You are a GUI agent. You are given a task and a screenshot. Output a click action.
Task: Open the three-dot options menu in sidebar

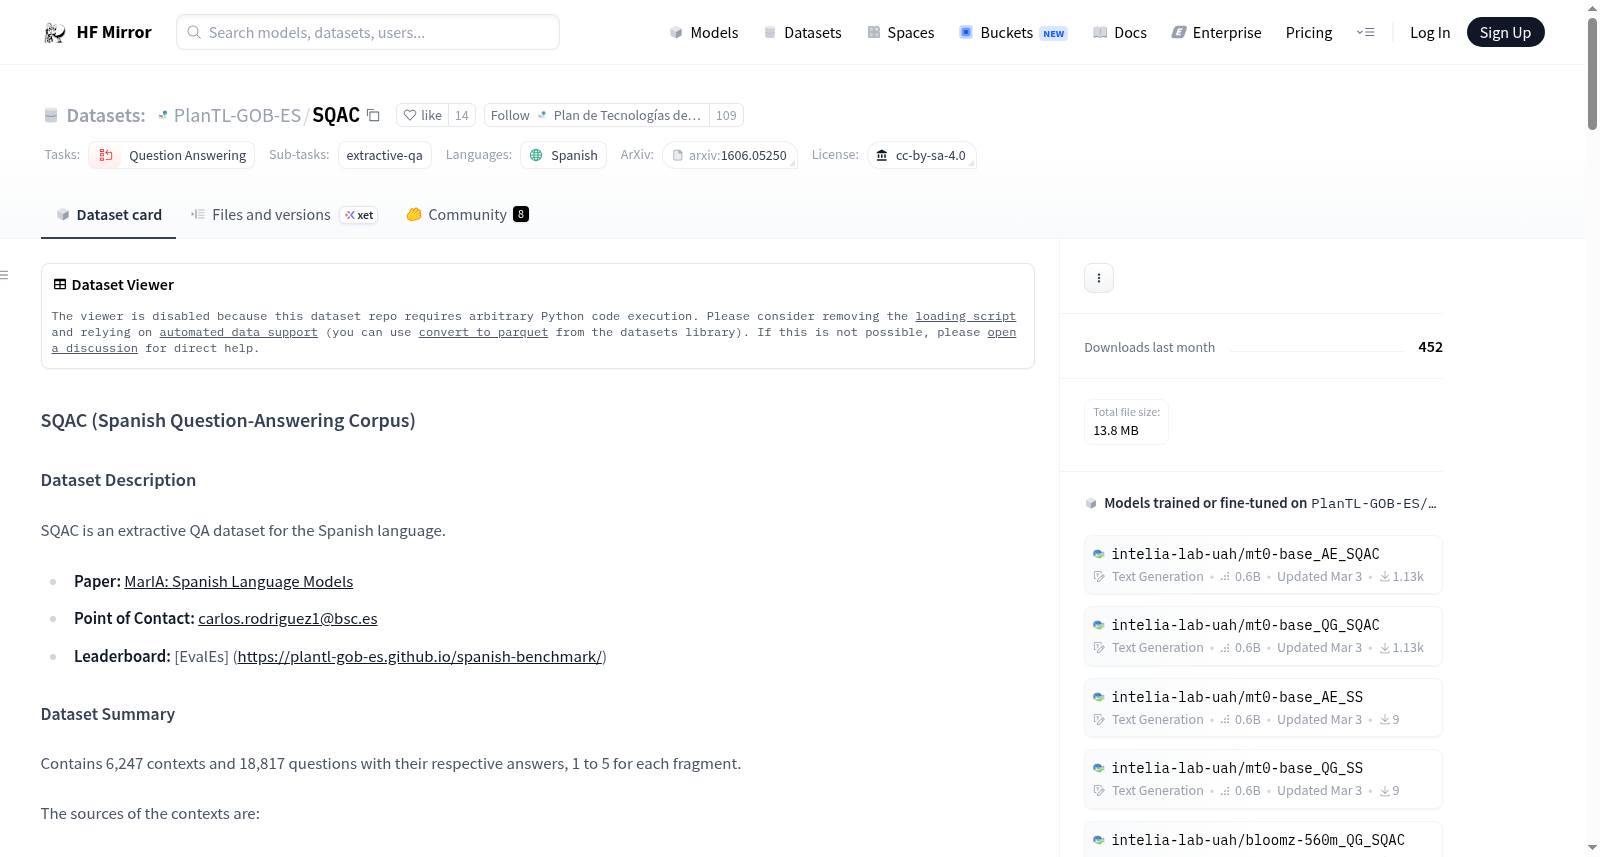(1099, 278)
